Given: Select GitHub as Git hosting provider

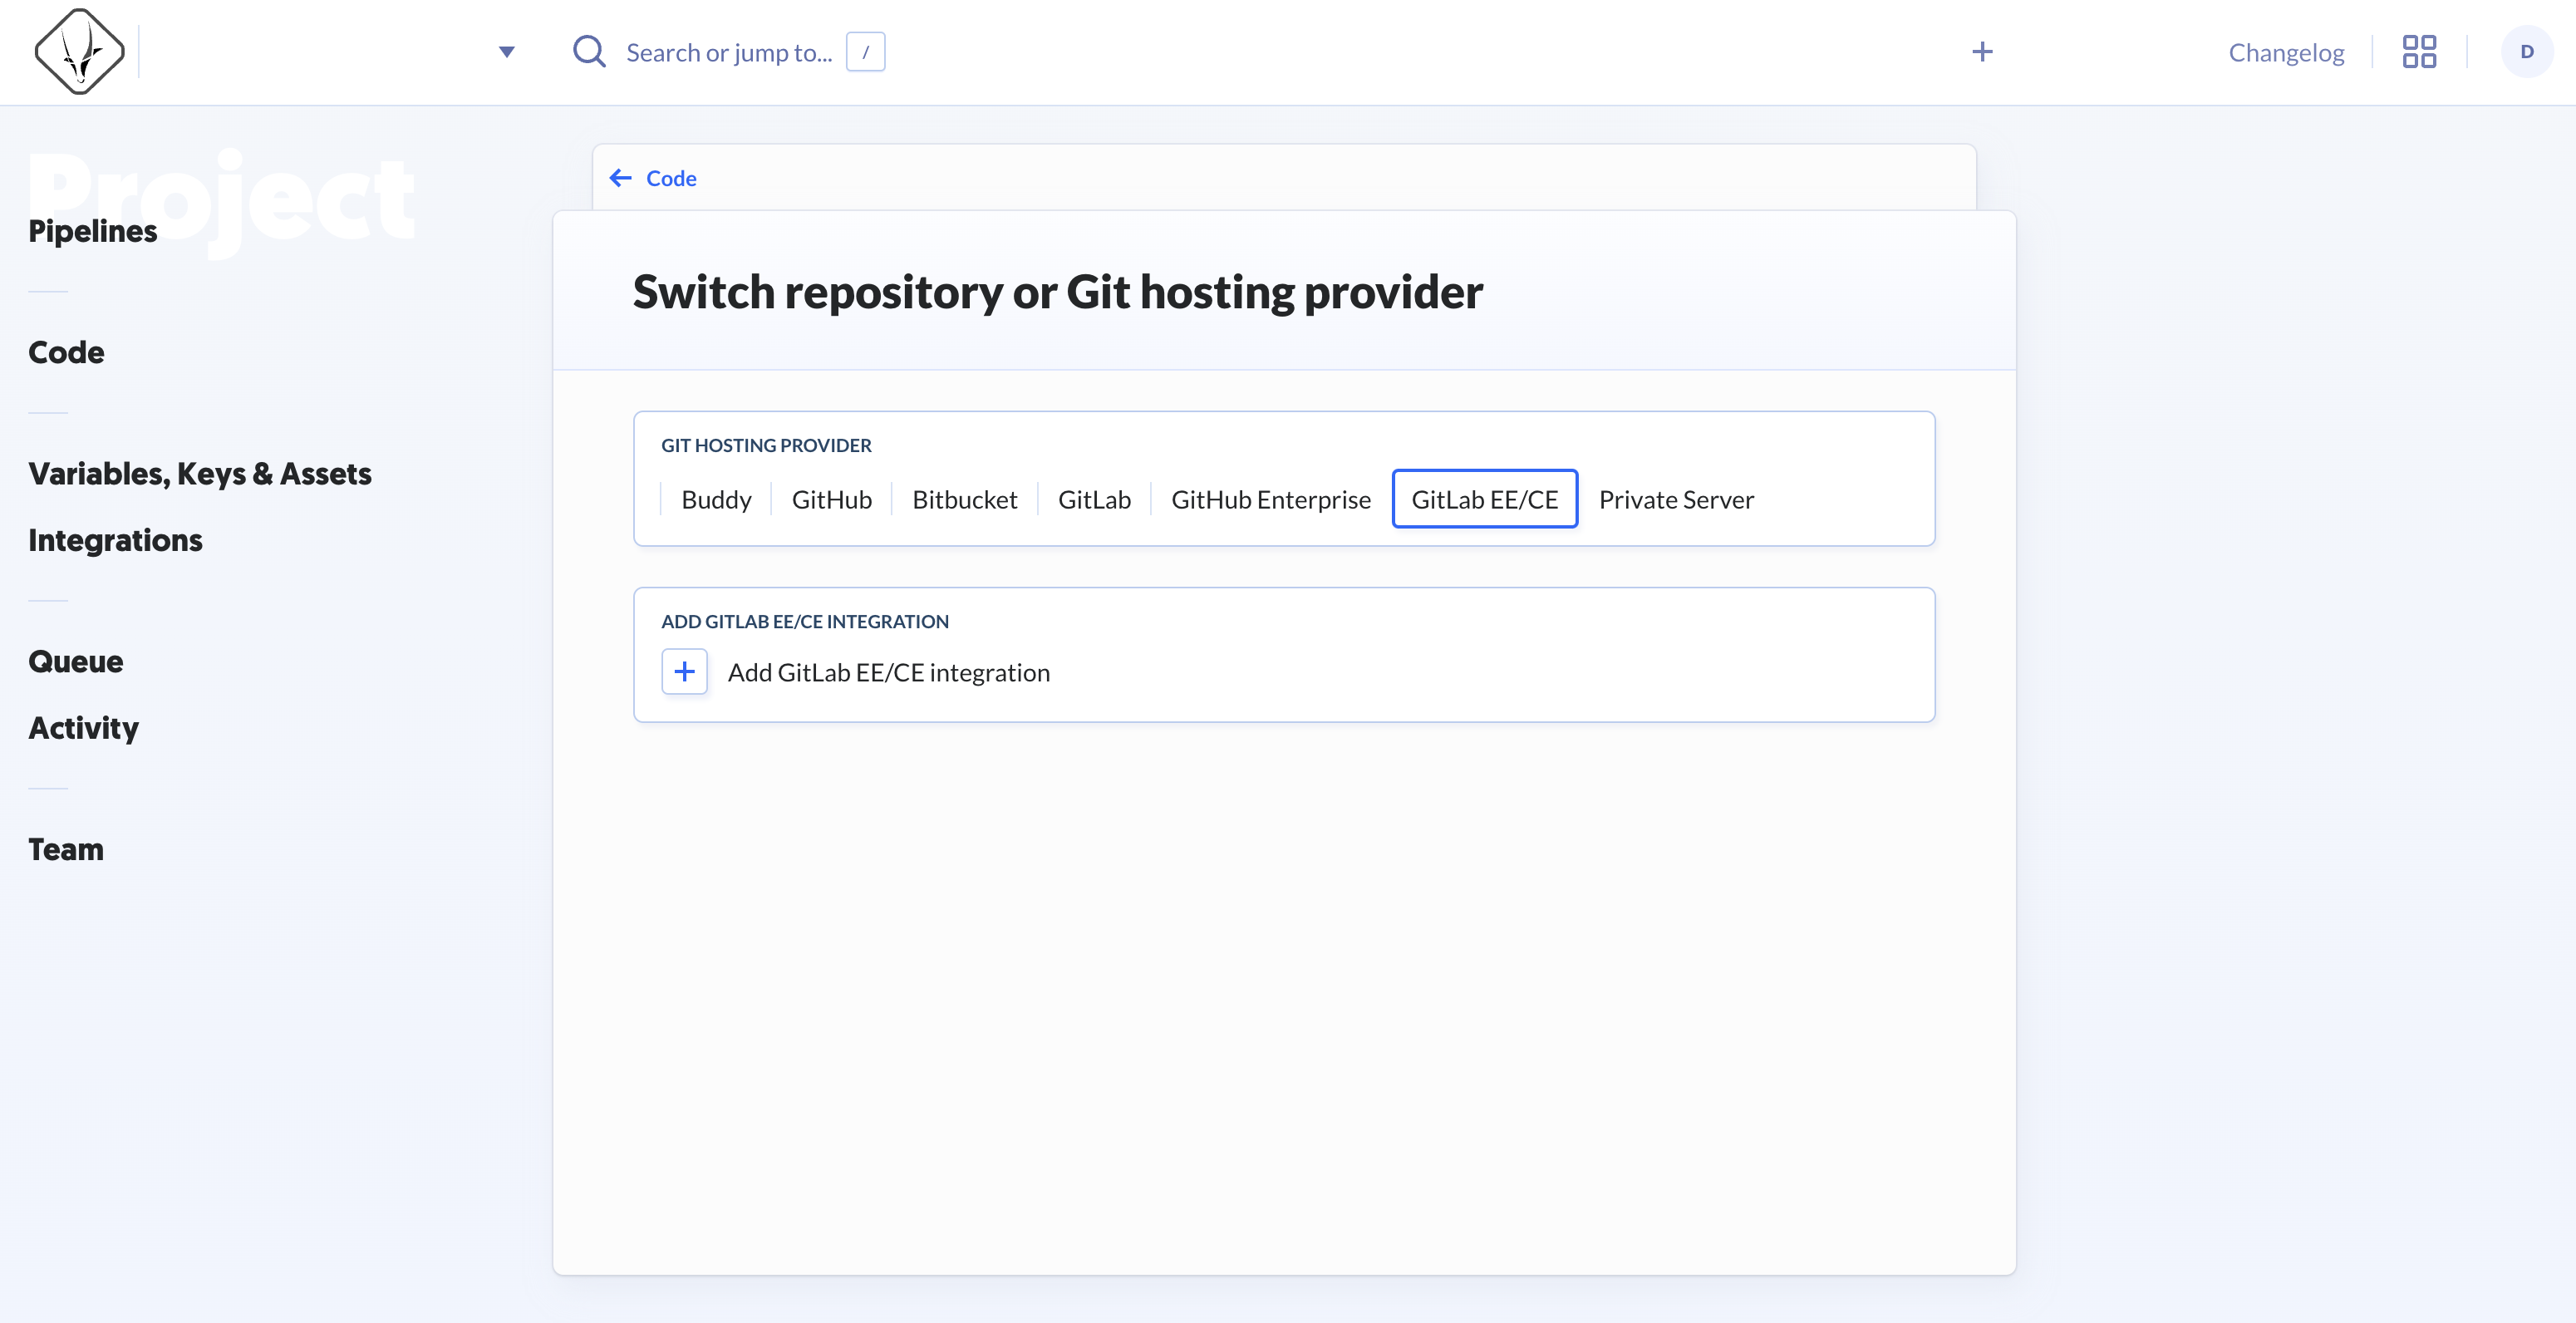Looking at the screenshot, I should click(x=832, y=499).
